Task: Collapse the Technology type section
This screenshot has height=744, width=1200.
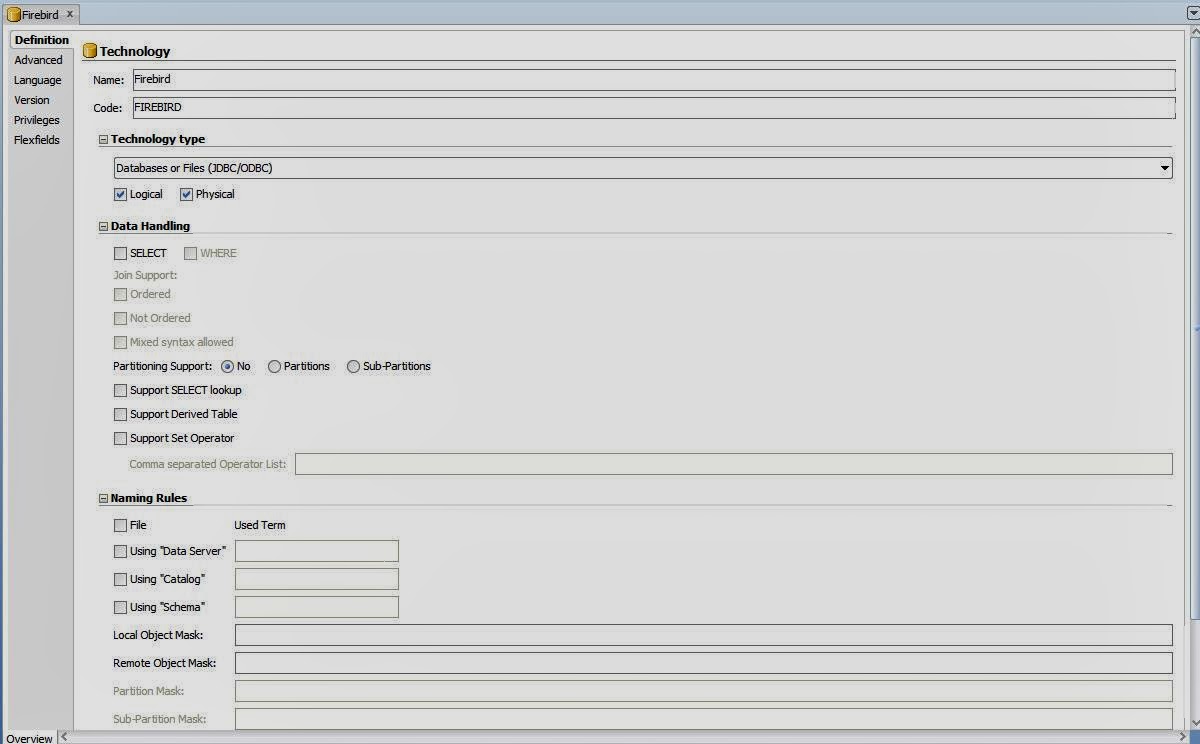Action: [103, 140]
